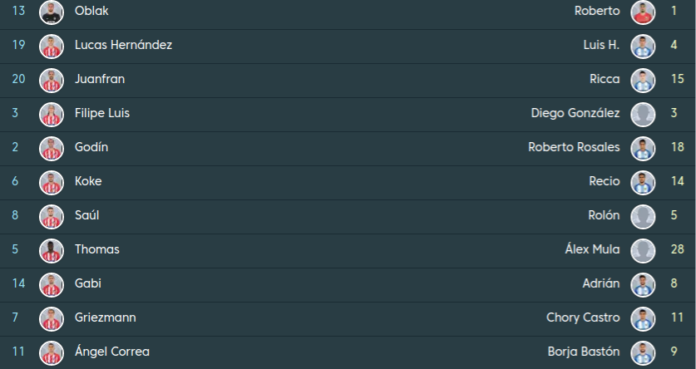Click the Filipe Luis name link

pyautogui.click(x=102, y=113)
